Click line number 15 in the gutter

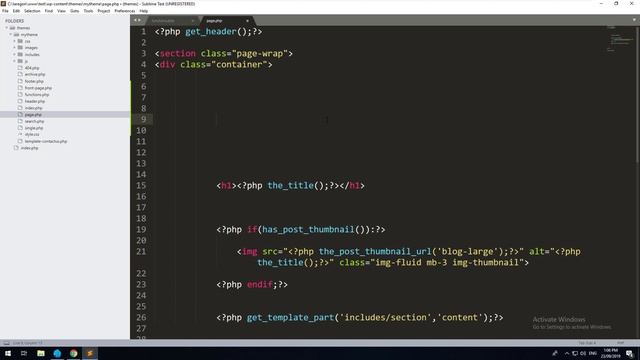pyautogui.click(x=141, y=185)
